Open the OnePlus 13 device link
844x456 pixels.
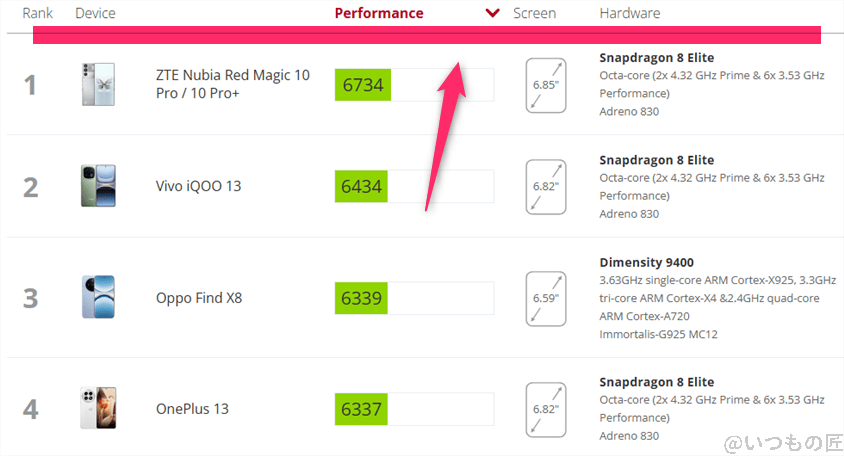(x=192, y=408)
